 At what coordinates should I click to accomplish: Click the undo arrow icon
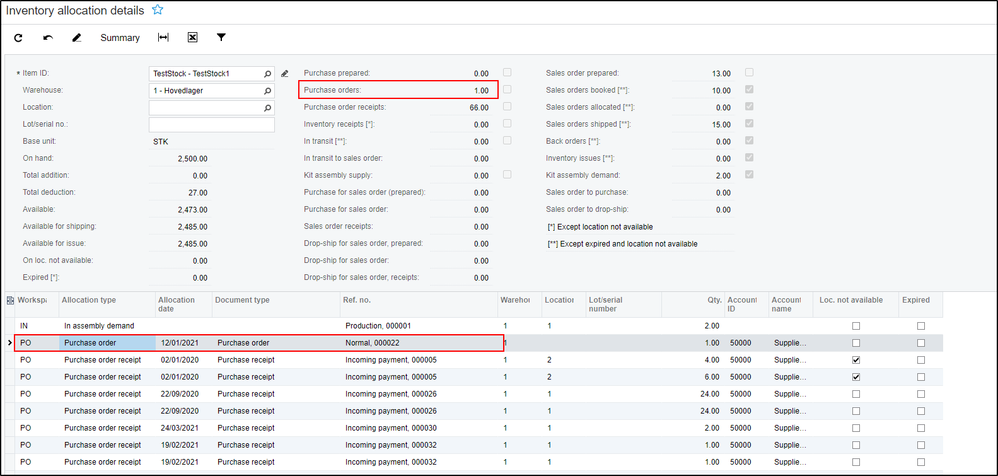47,38
